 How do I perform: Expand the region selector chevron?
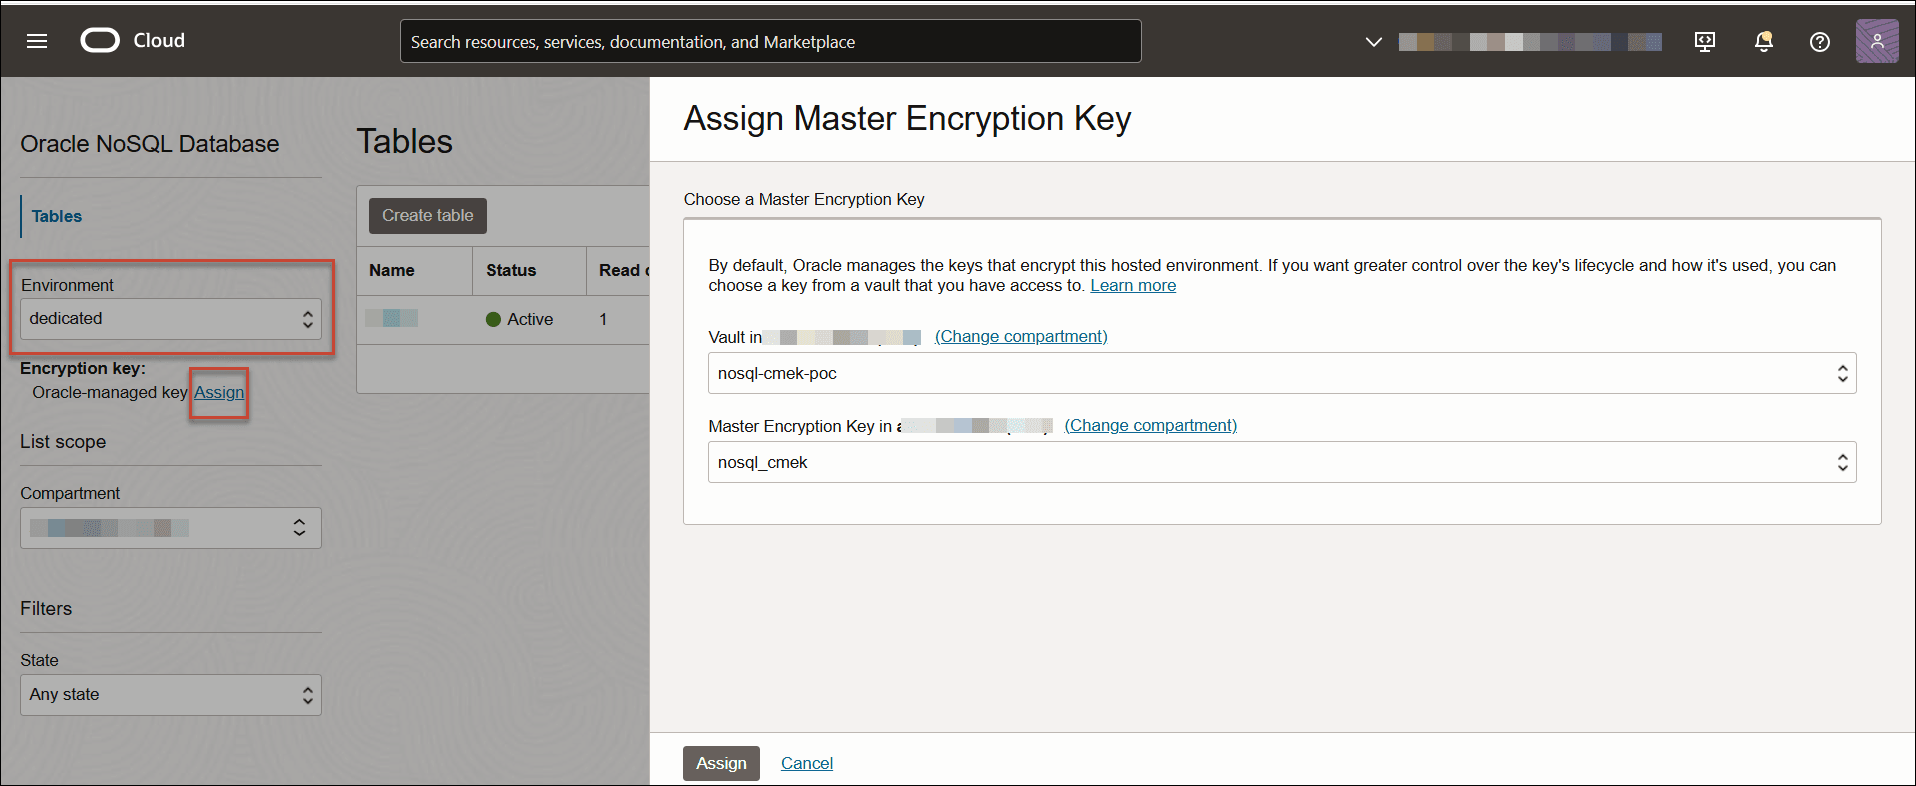point(1374,41)
